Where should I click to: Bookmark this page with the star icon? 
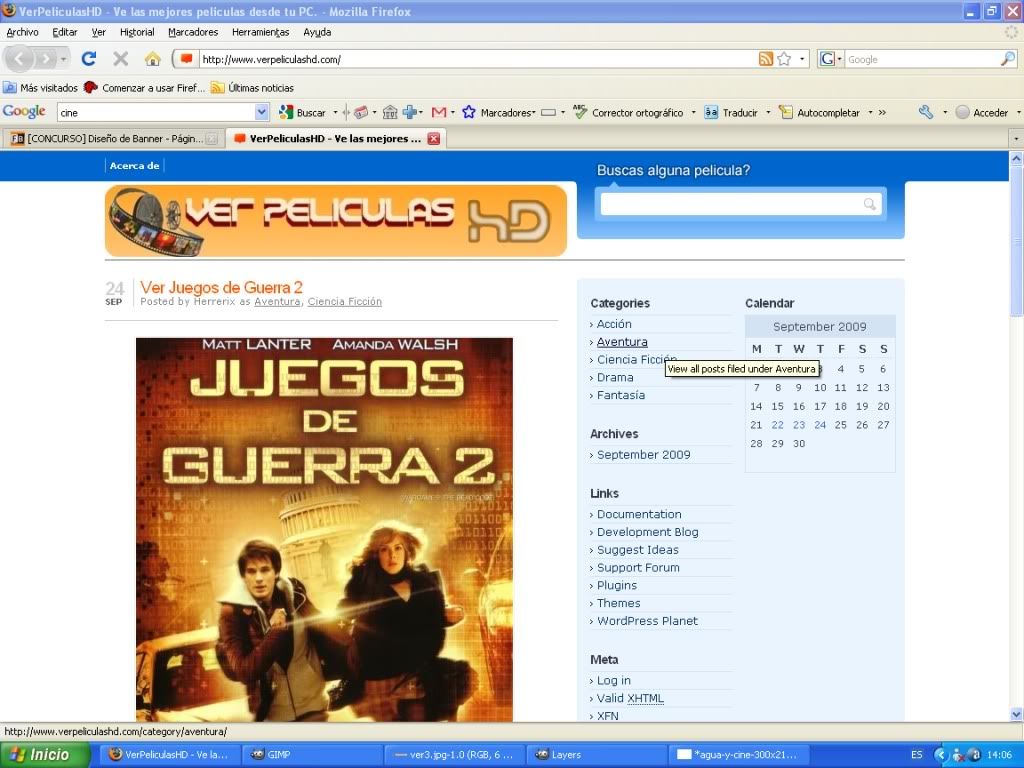784,59
